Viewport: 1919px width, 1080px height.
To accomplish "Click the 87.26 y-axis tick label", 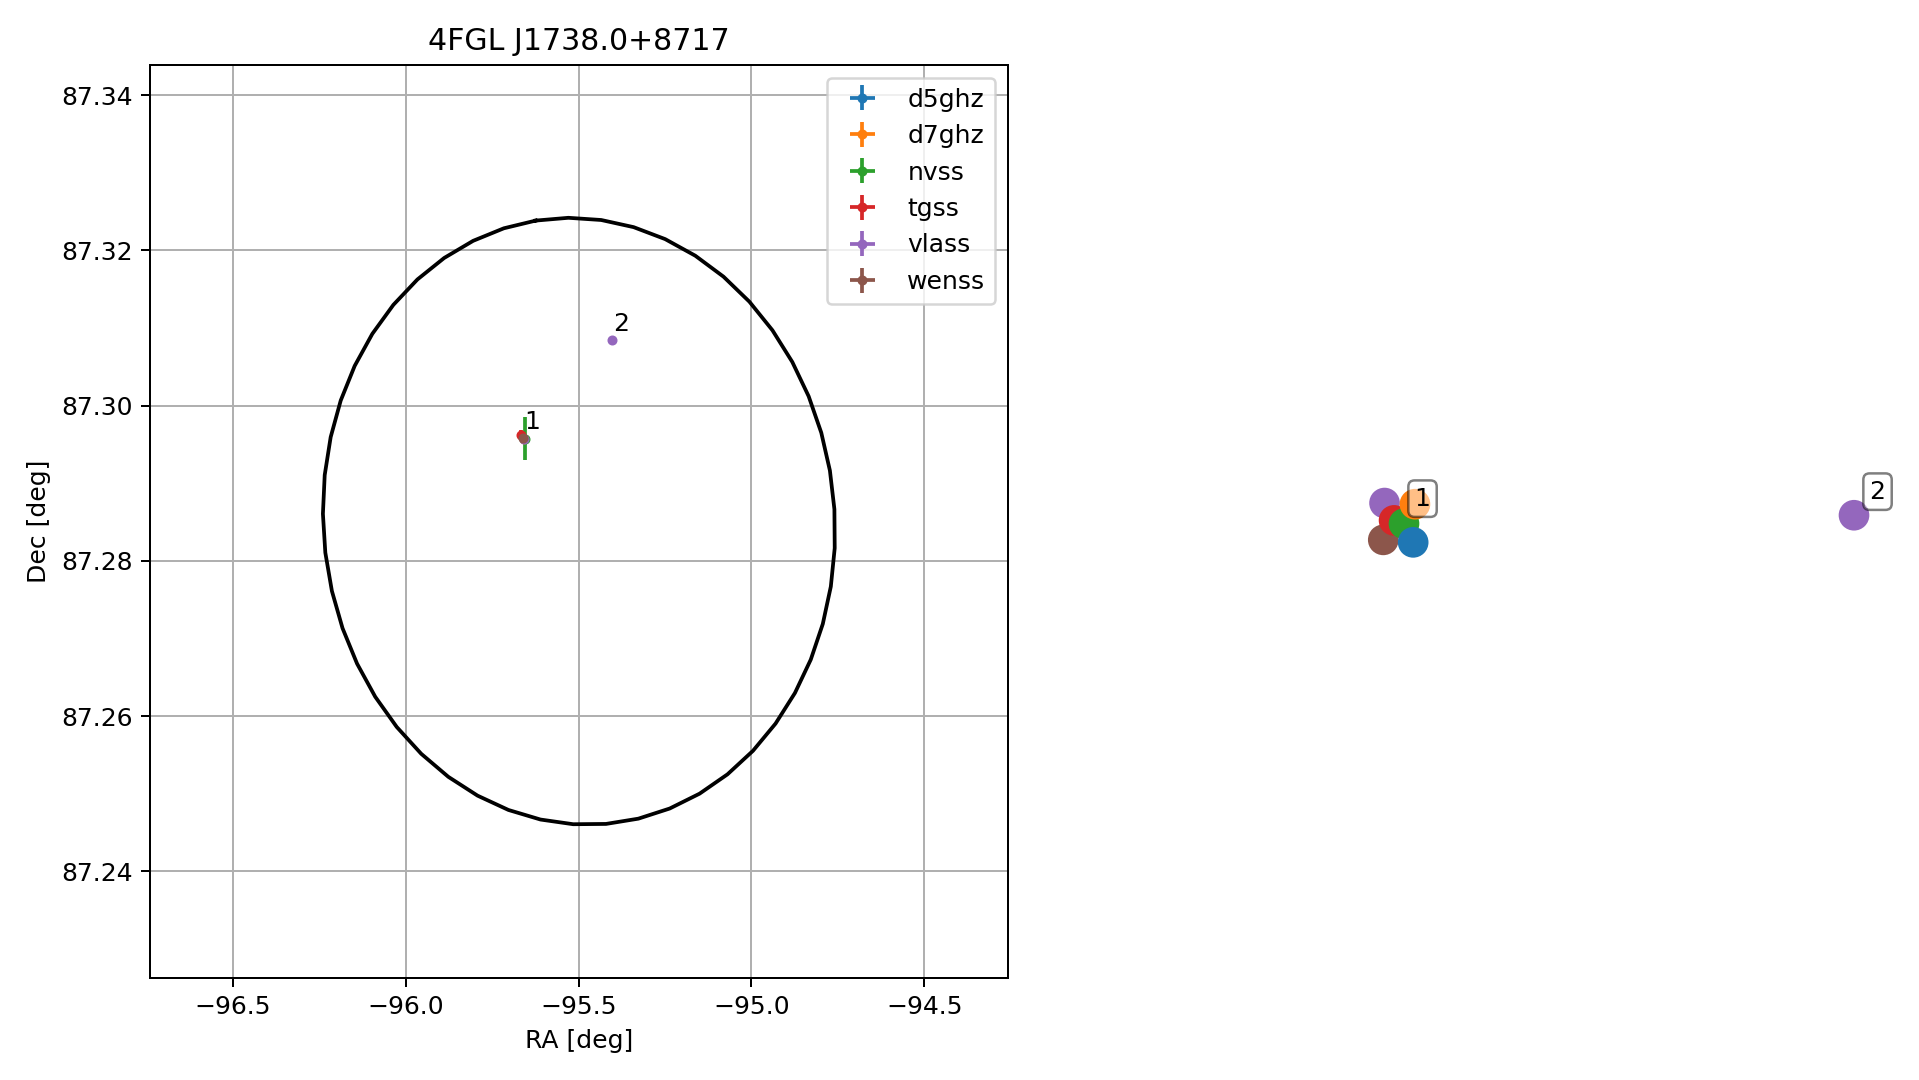I will pyautogui.click(x=95, y=717).
